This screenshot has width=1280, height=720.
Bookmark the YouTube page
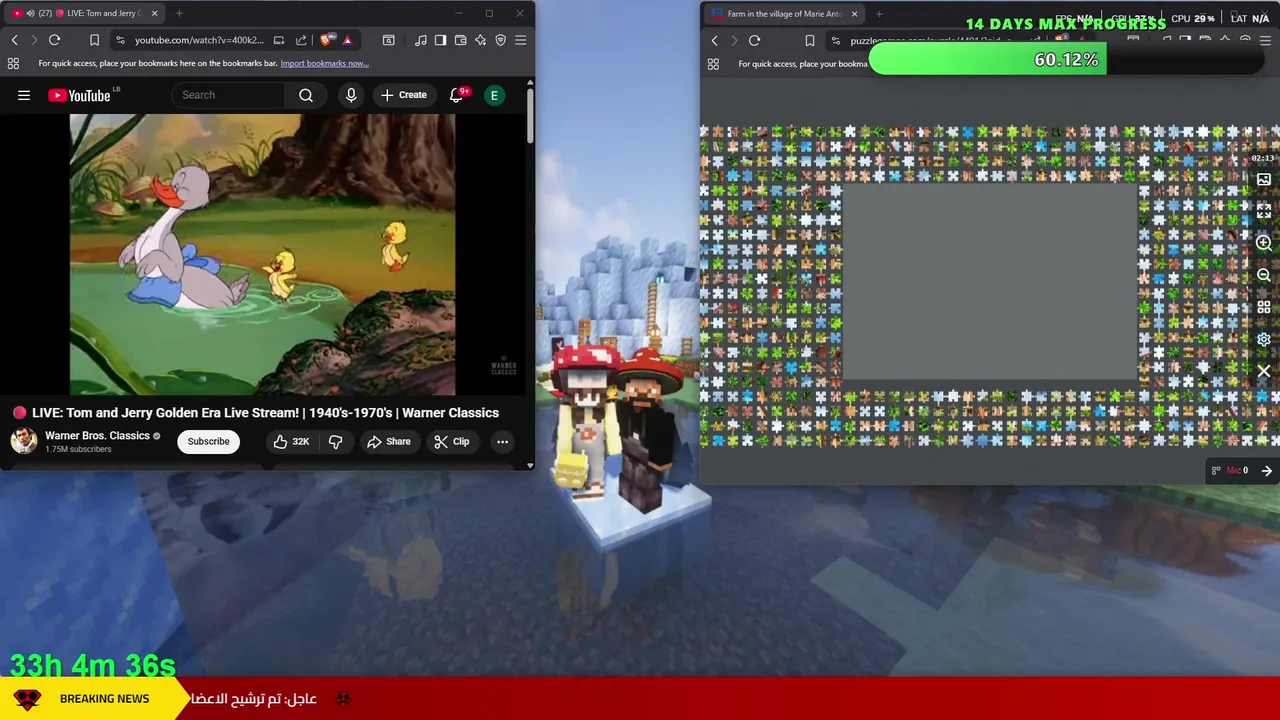94,40
